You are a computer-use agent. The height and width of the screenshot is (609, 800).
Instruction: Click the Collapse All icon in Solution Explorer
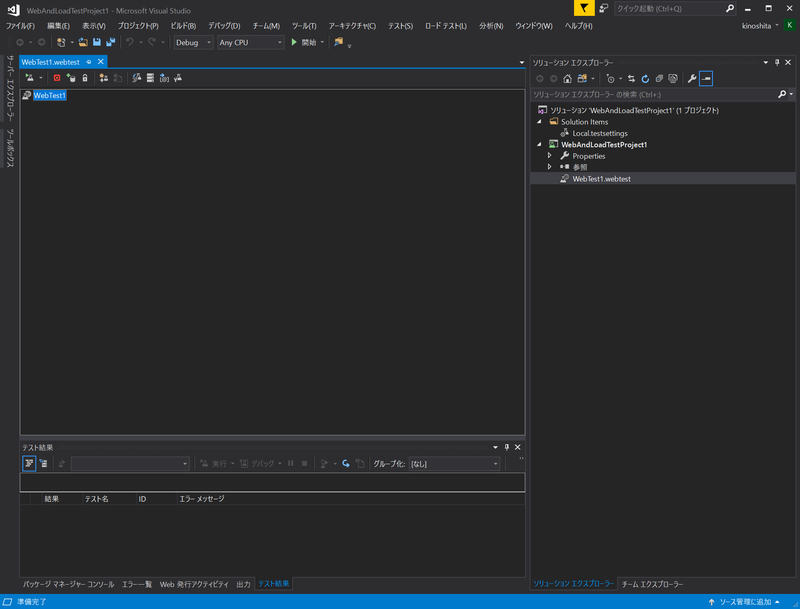coord(659,79)
